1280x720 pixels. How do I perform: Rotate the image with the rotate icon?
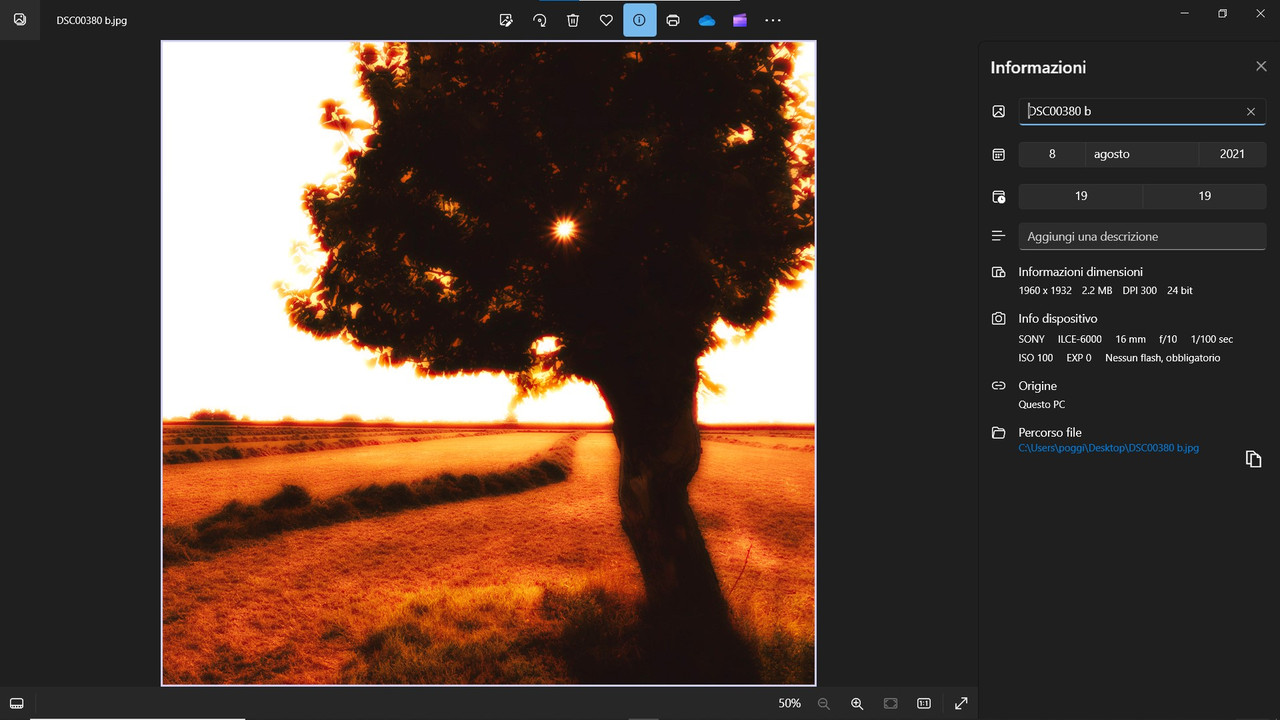point(540,20)
